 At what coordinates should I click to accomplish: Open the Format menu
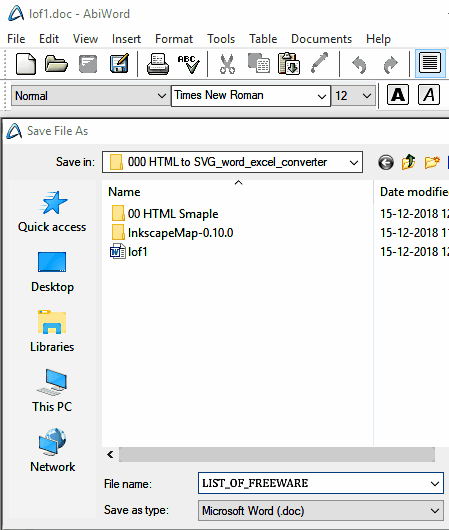coord(174,39)
